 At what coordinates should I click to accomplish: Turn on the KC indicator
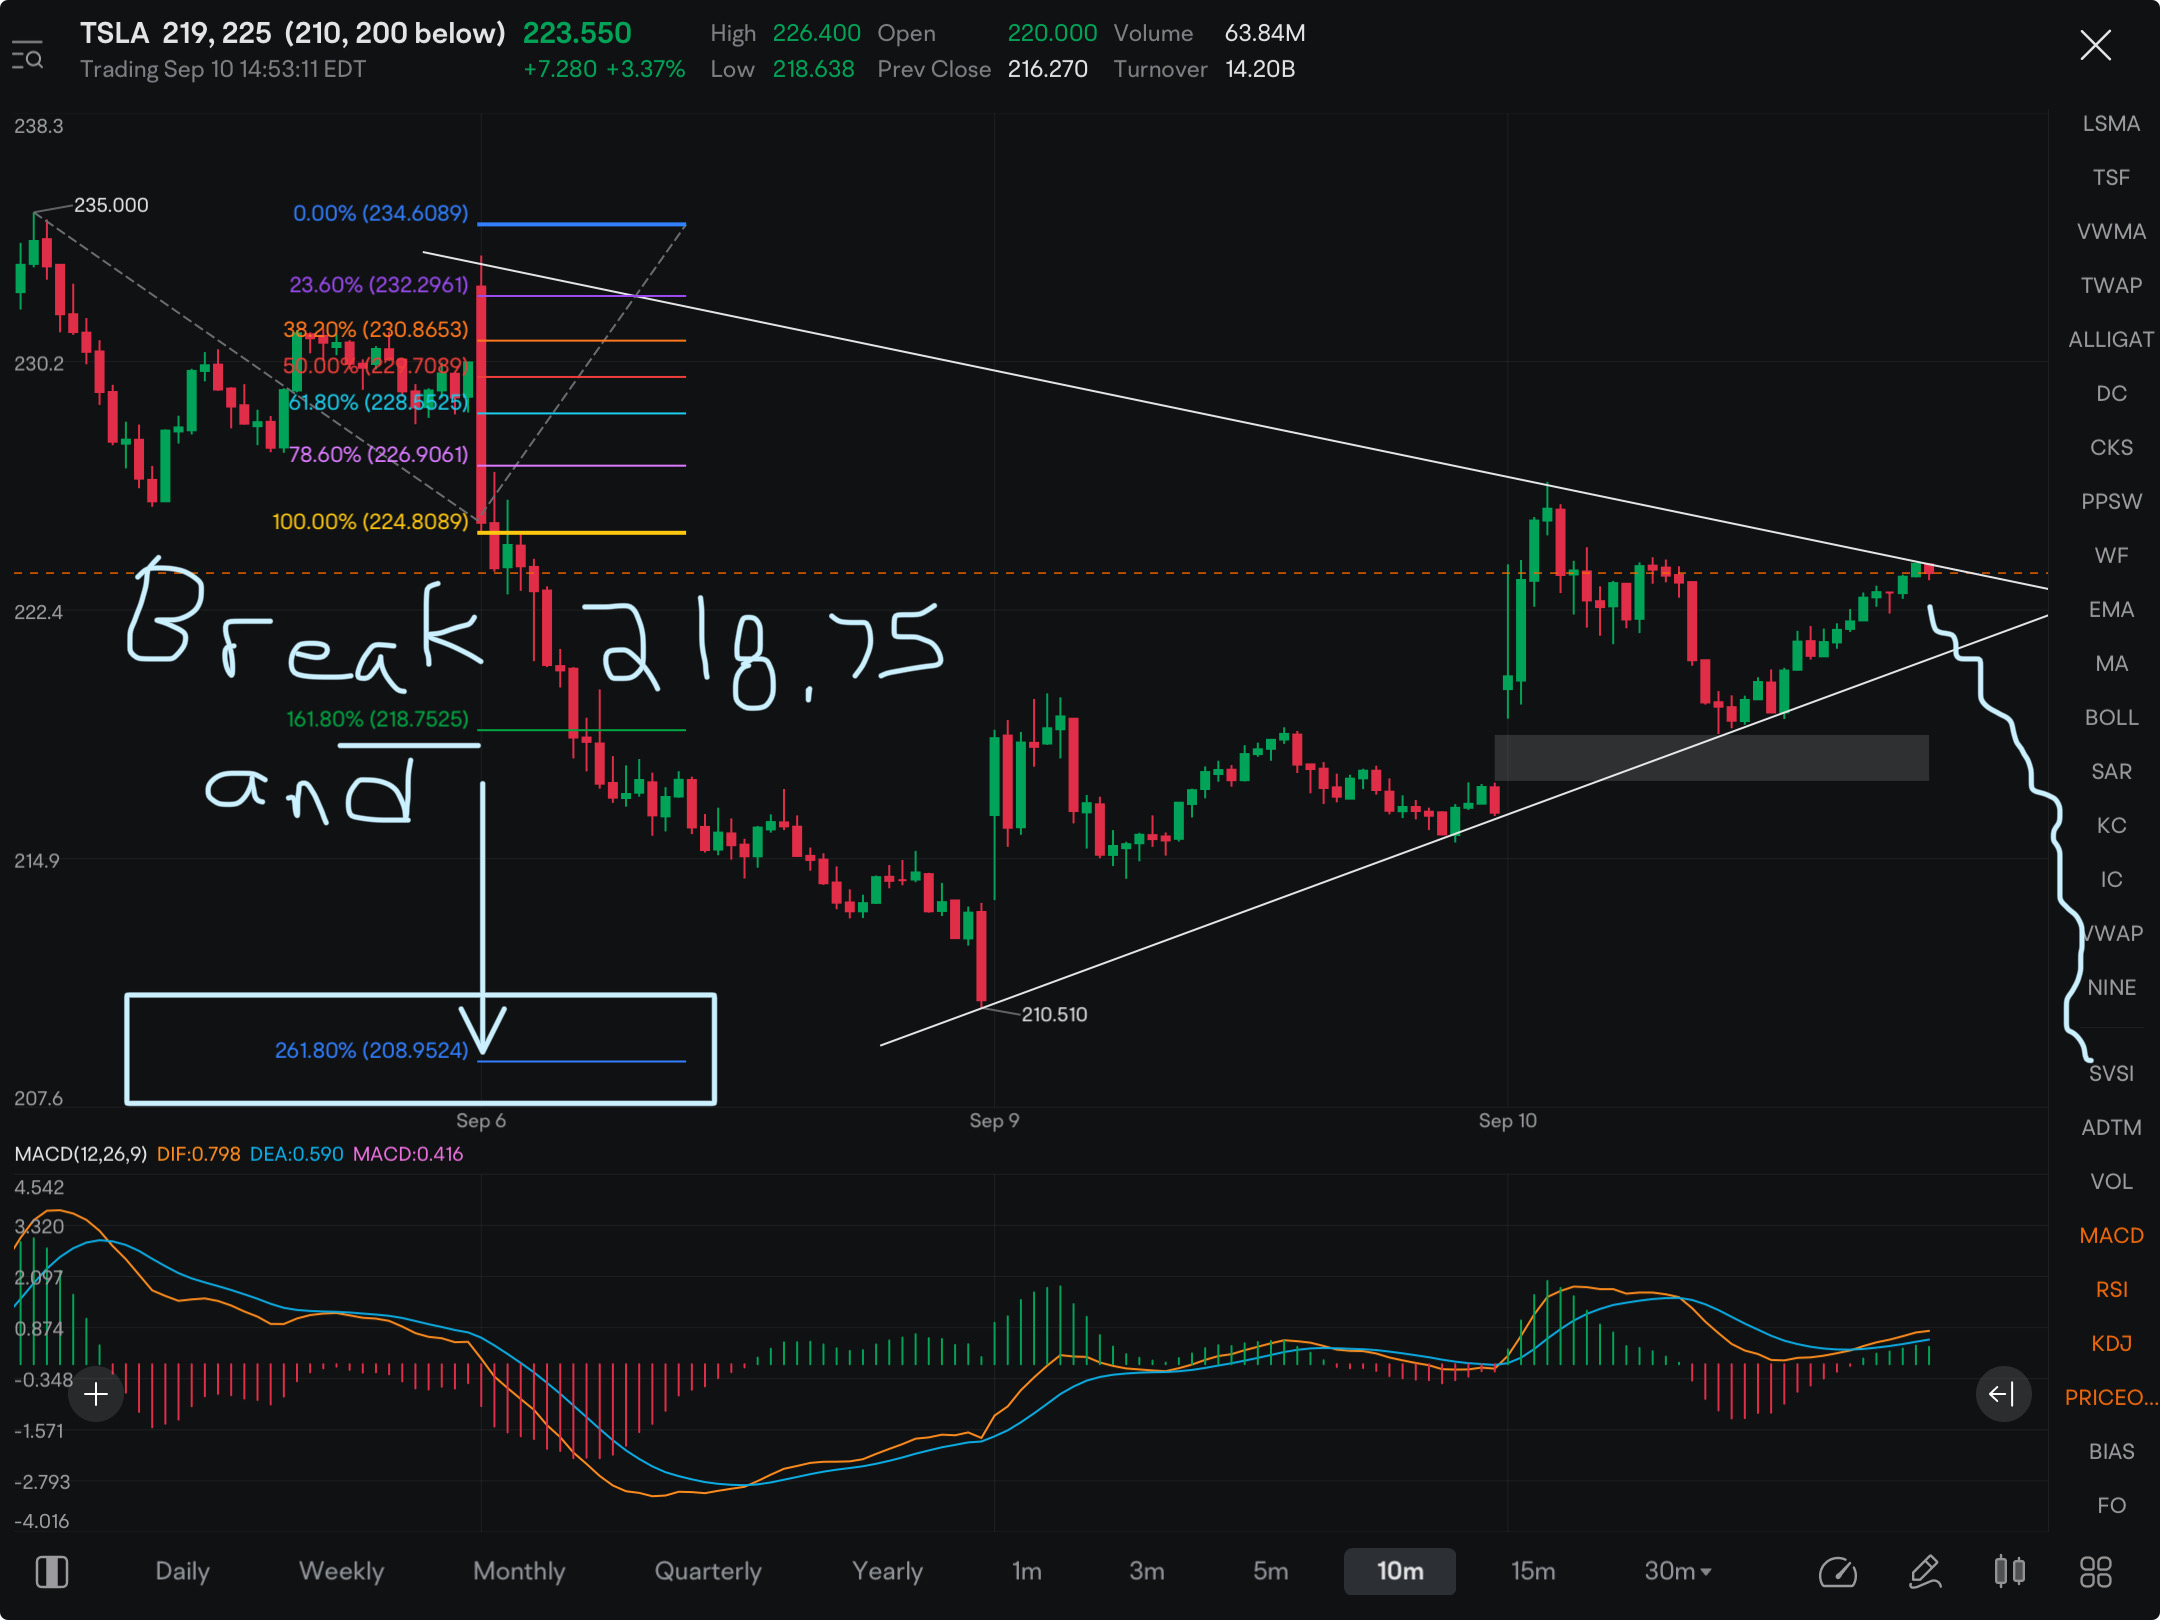click(x=2111, y=826)
